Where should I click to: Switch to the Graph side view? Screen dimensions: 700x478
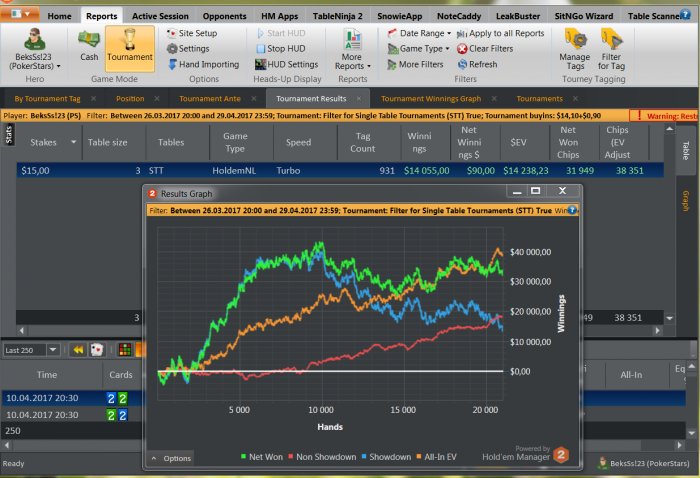(686, 201)
